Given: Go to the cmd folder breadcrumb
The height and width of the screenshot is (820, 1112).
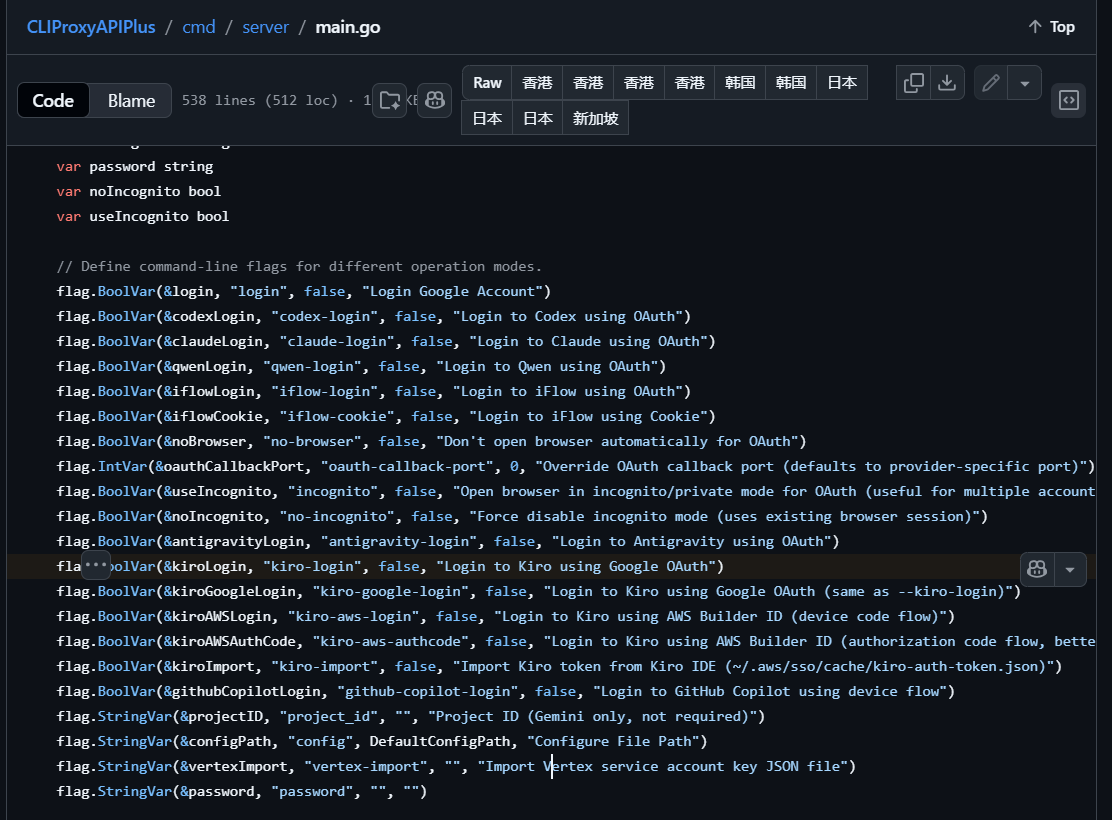Looking at the screenshot, I should point(199,27).
